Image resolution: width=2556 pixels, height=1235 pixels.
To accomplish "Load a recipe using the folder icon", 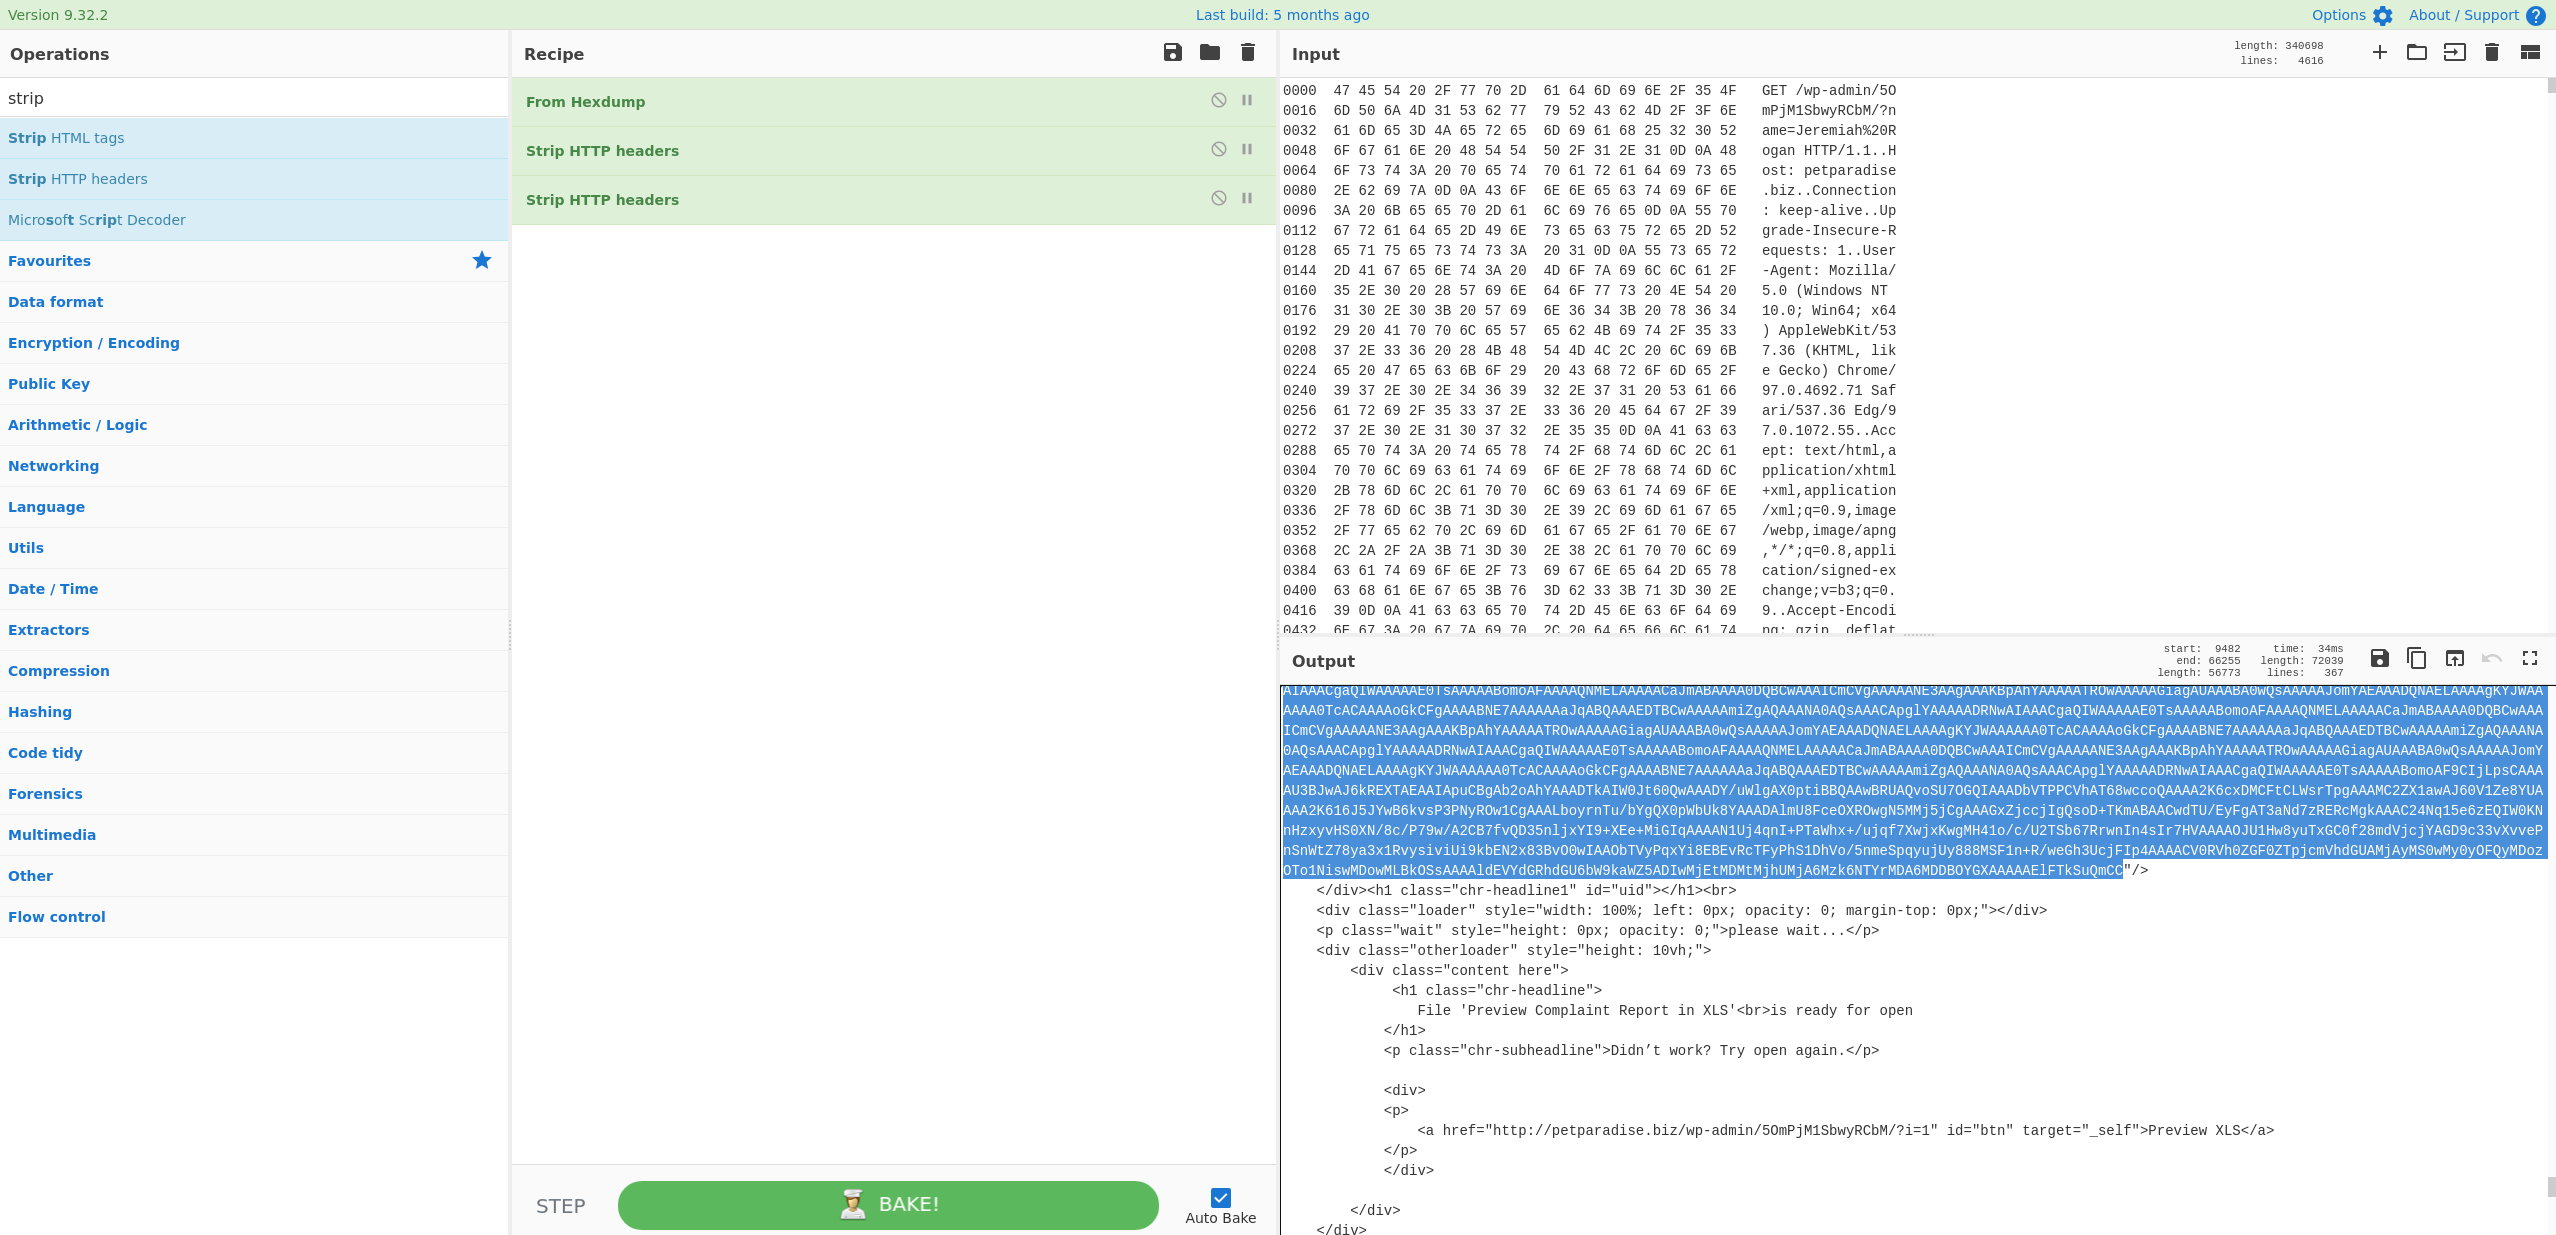I will tap(1210, 52).
